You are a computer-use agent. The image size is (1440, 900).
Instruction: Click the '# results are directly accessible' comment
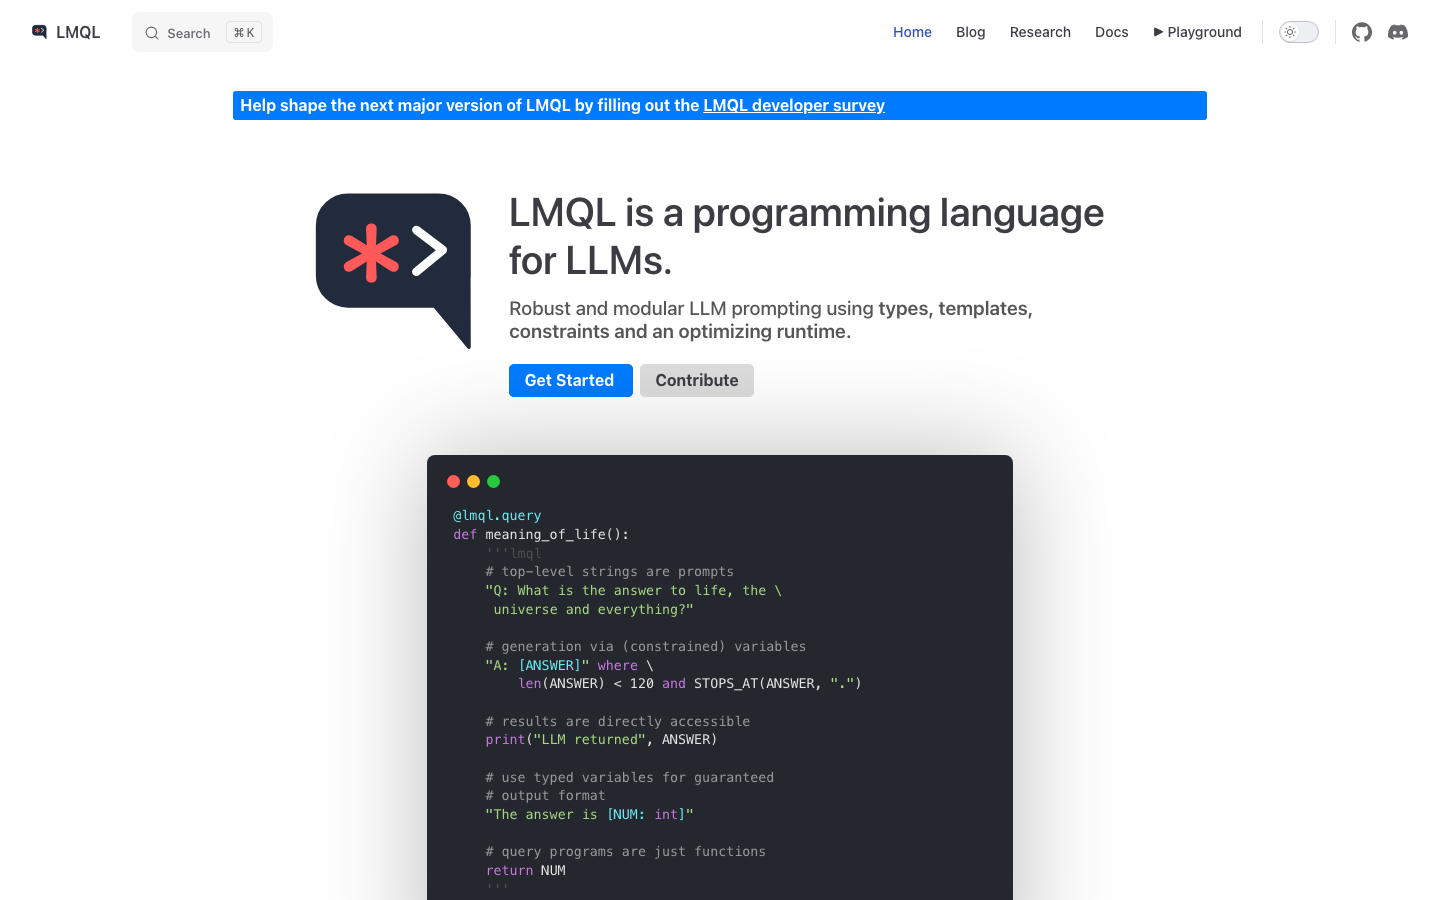(x=618, y=721)
